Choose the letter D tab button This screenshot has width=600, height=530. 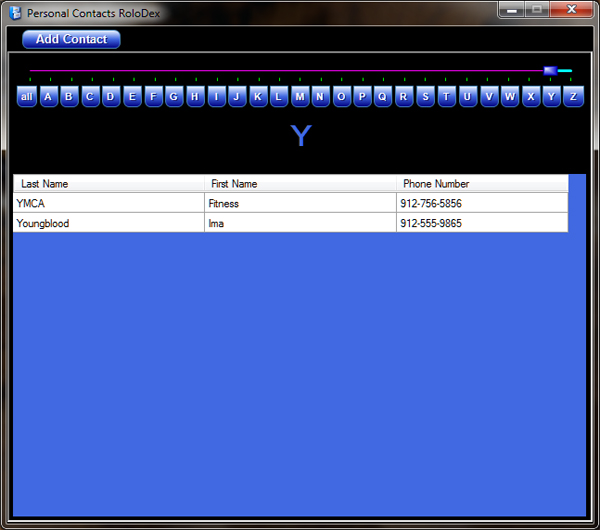pyautogui.click(x=111, y=96)
